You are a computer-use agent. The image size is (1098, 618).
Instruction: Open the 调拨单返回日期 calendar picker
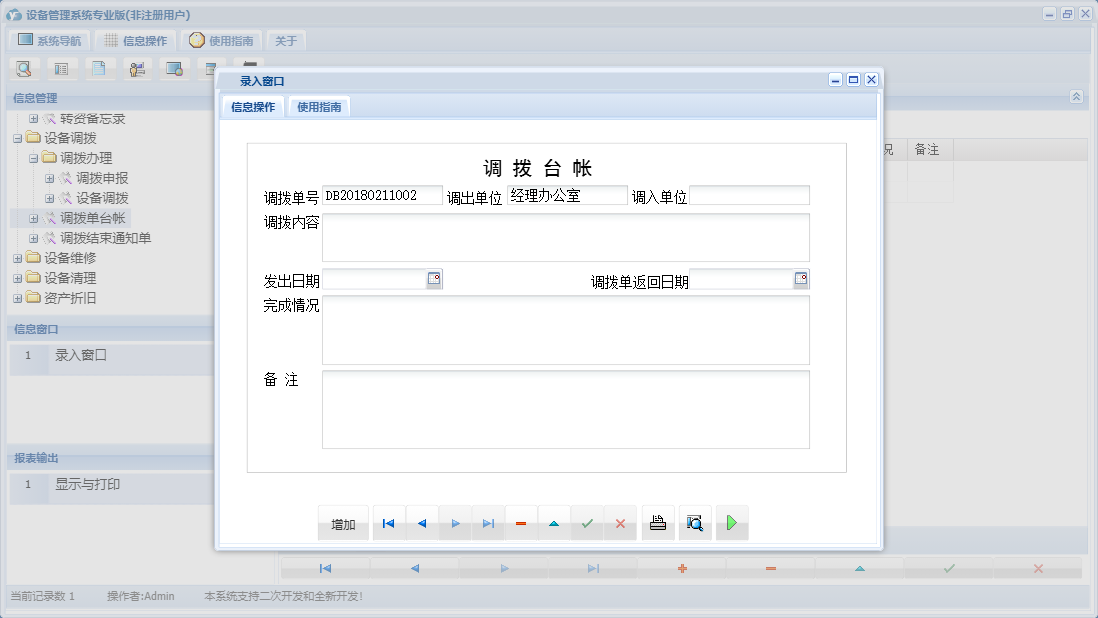coord(800,280)
